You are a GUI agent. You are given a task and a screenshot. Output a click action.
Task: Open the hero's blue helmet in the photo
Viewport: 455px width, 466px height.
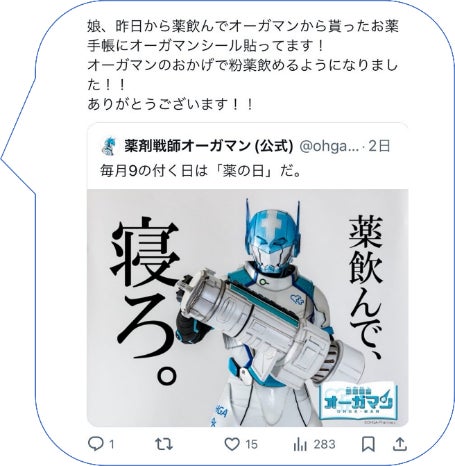click(x=273, y=237)
